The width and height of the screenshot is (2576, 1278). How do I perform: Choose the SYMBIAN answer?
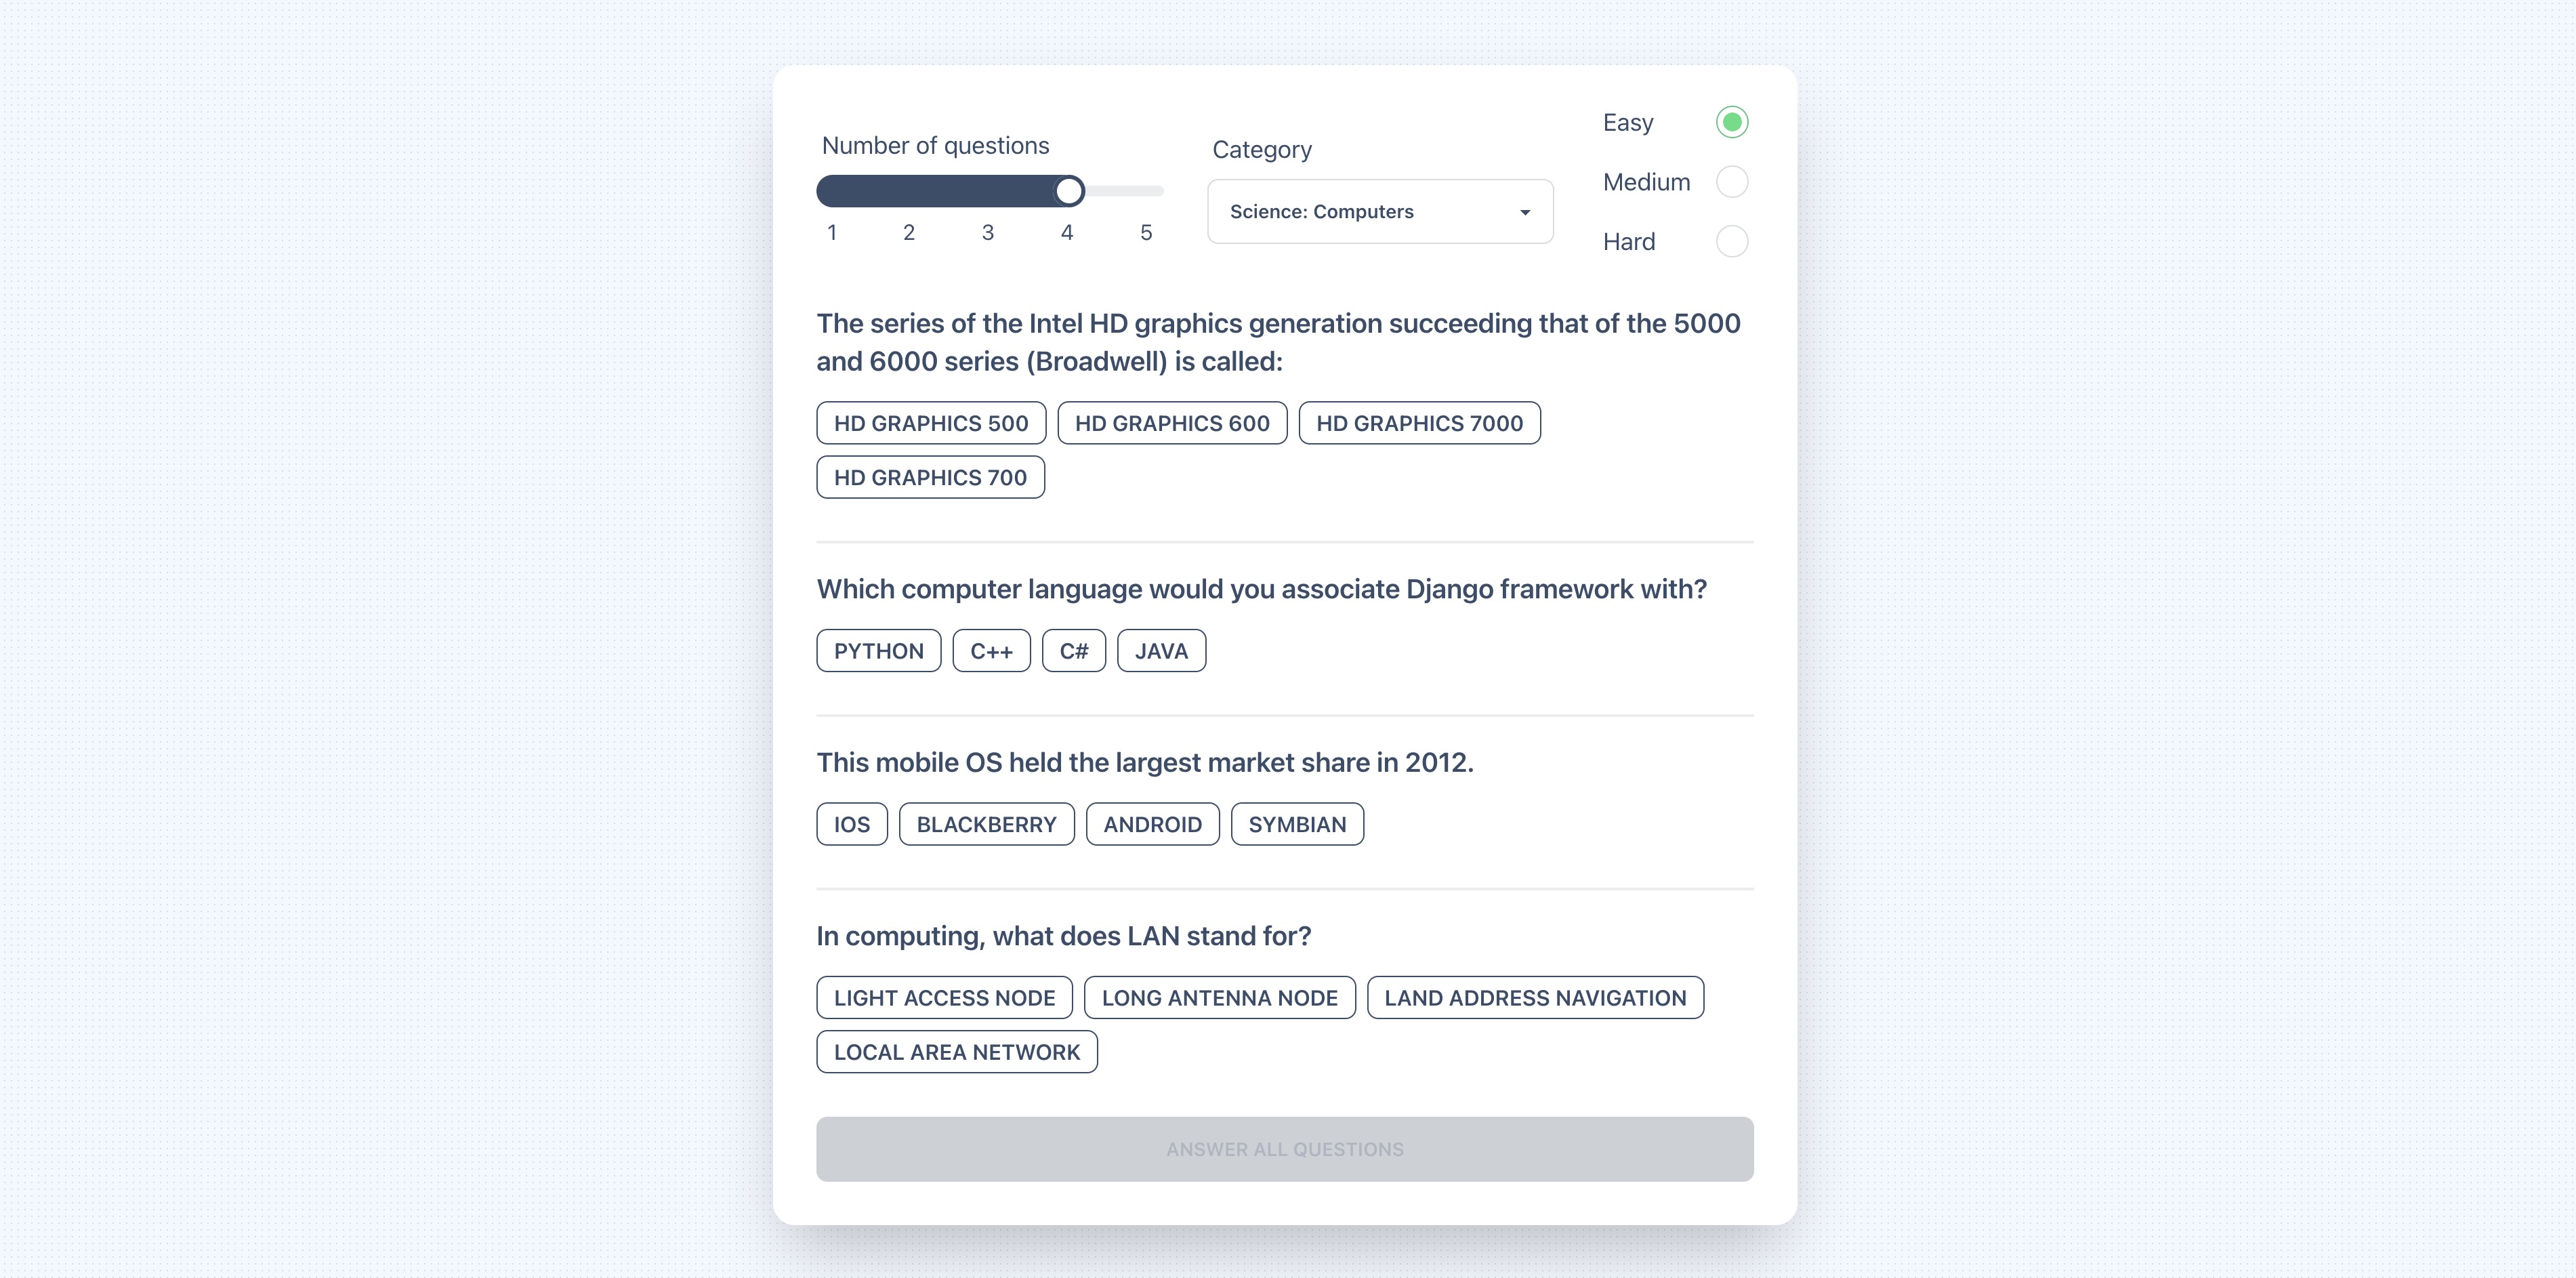tap(1297, 824)
